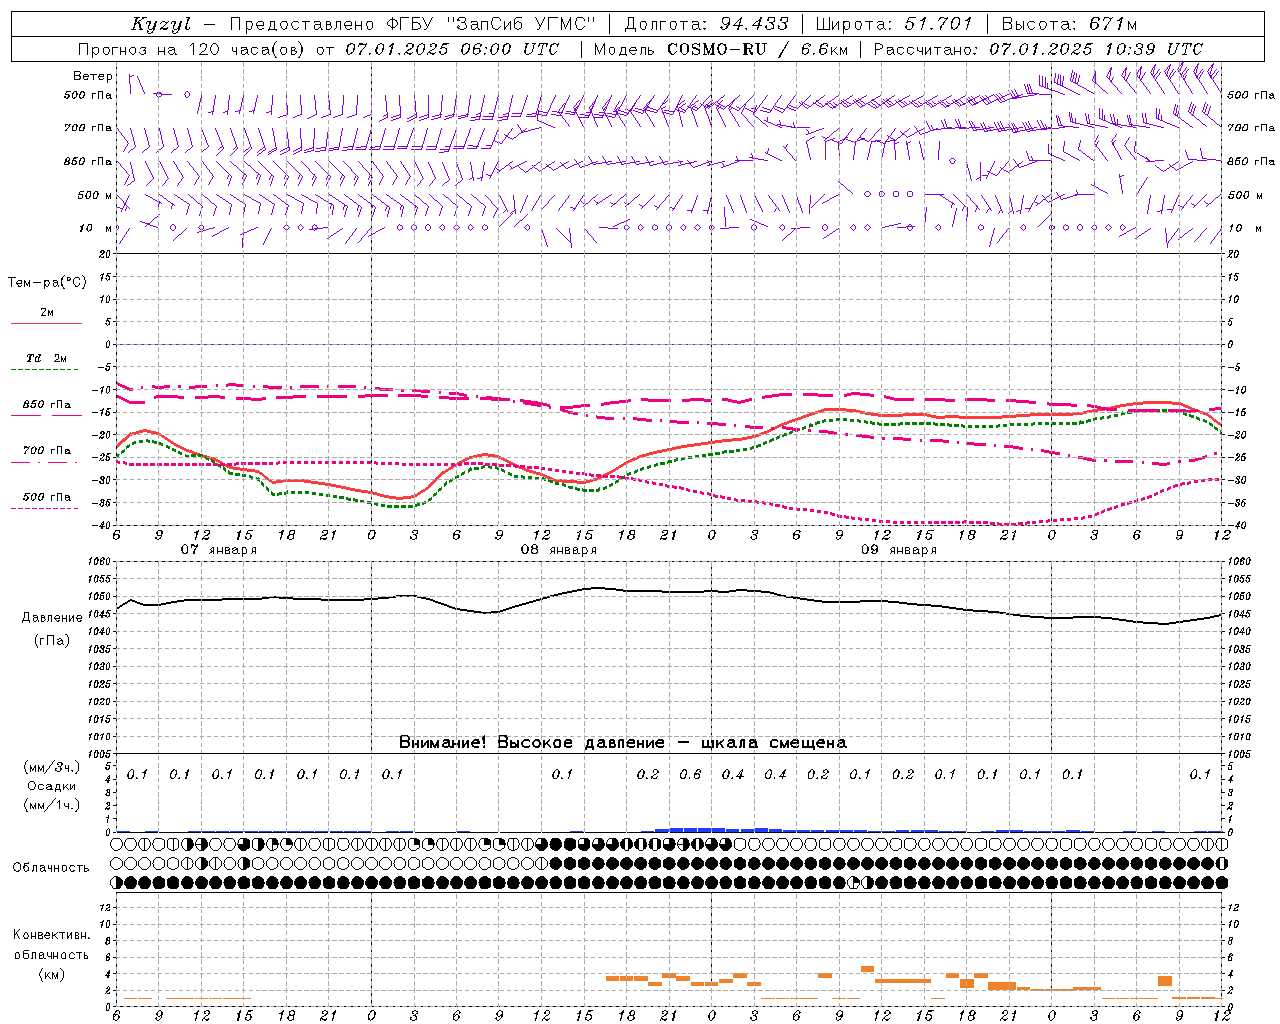Image resolution: width=1280 pixels, height=1024 pixels.
Task: Click the warning Внимание! Высокое давление – шкала смещена
Action: [622, 743]
